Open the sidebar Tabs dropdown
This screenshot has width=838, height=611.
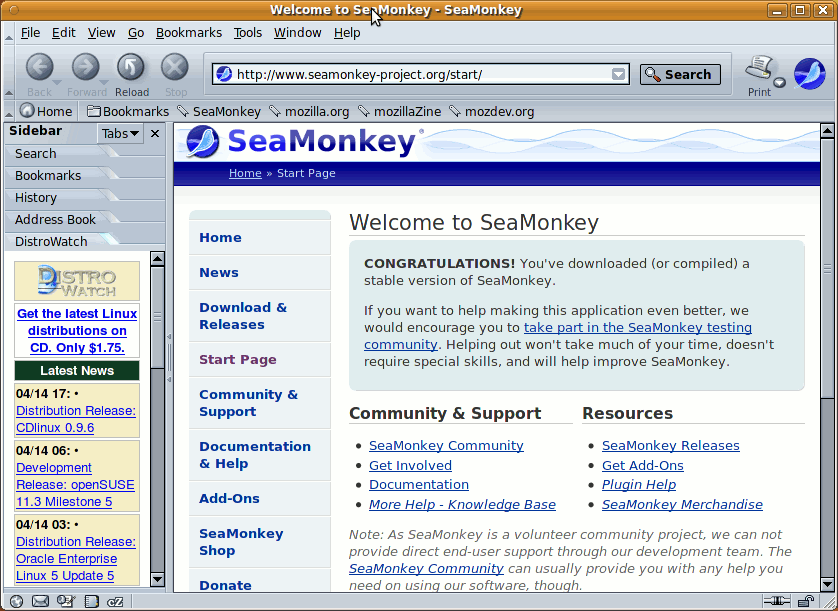click(121, 133)
